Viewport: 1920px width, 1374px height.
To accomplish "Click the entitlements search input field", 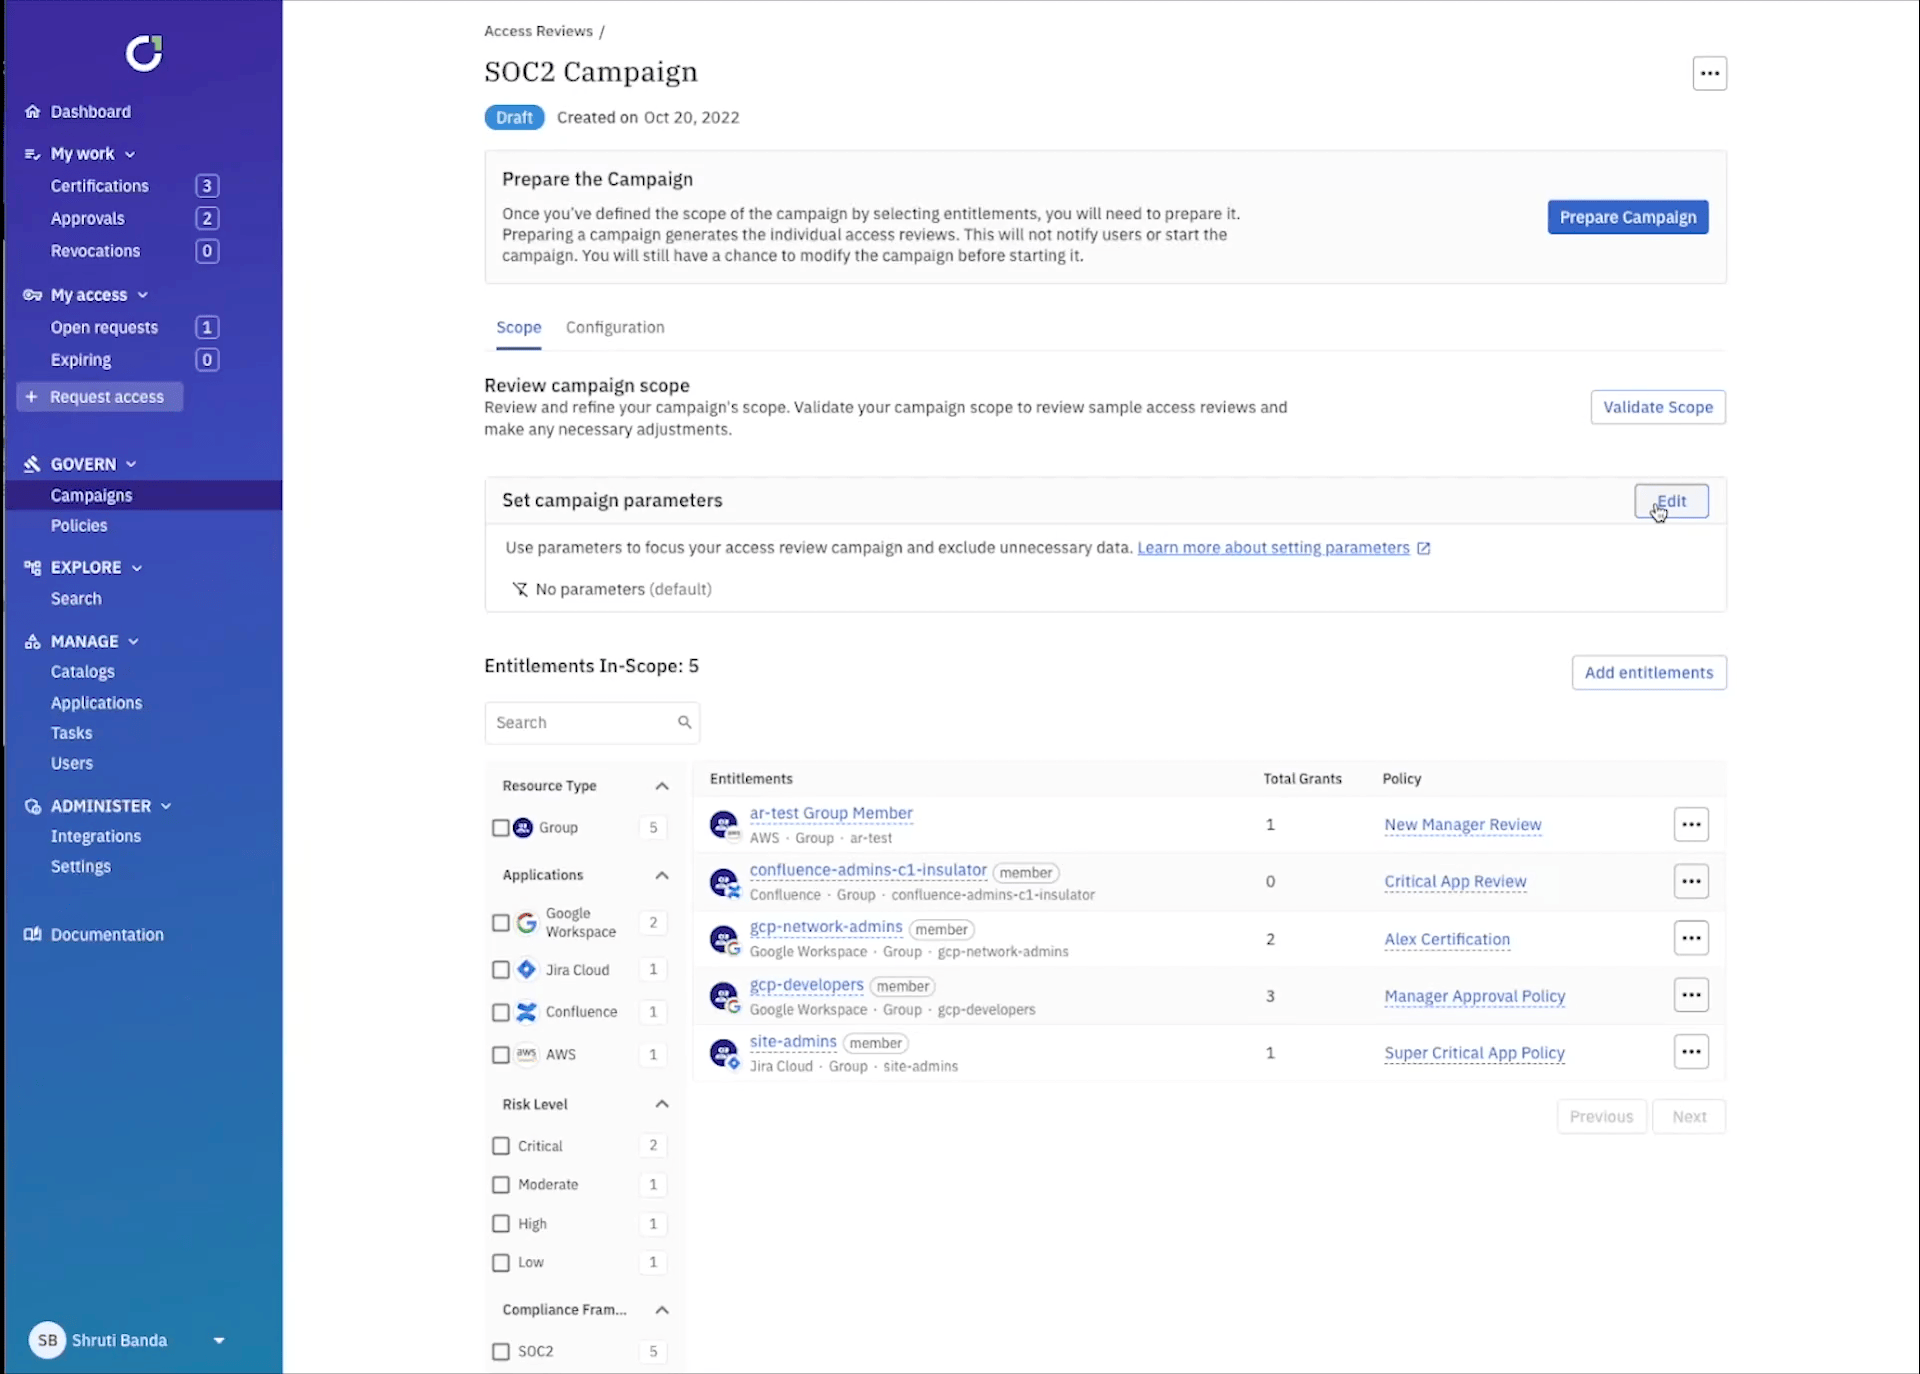I will tap(592, 721).
